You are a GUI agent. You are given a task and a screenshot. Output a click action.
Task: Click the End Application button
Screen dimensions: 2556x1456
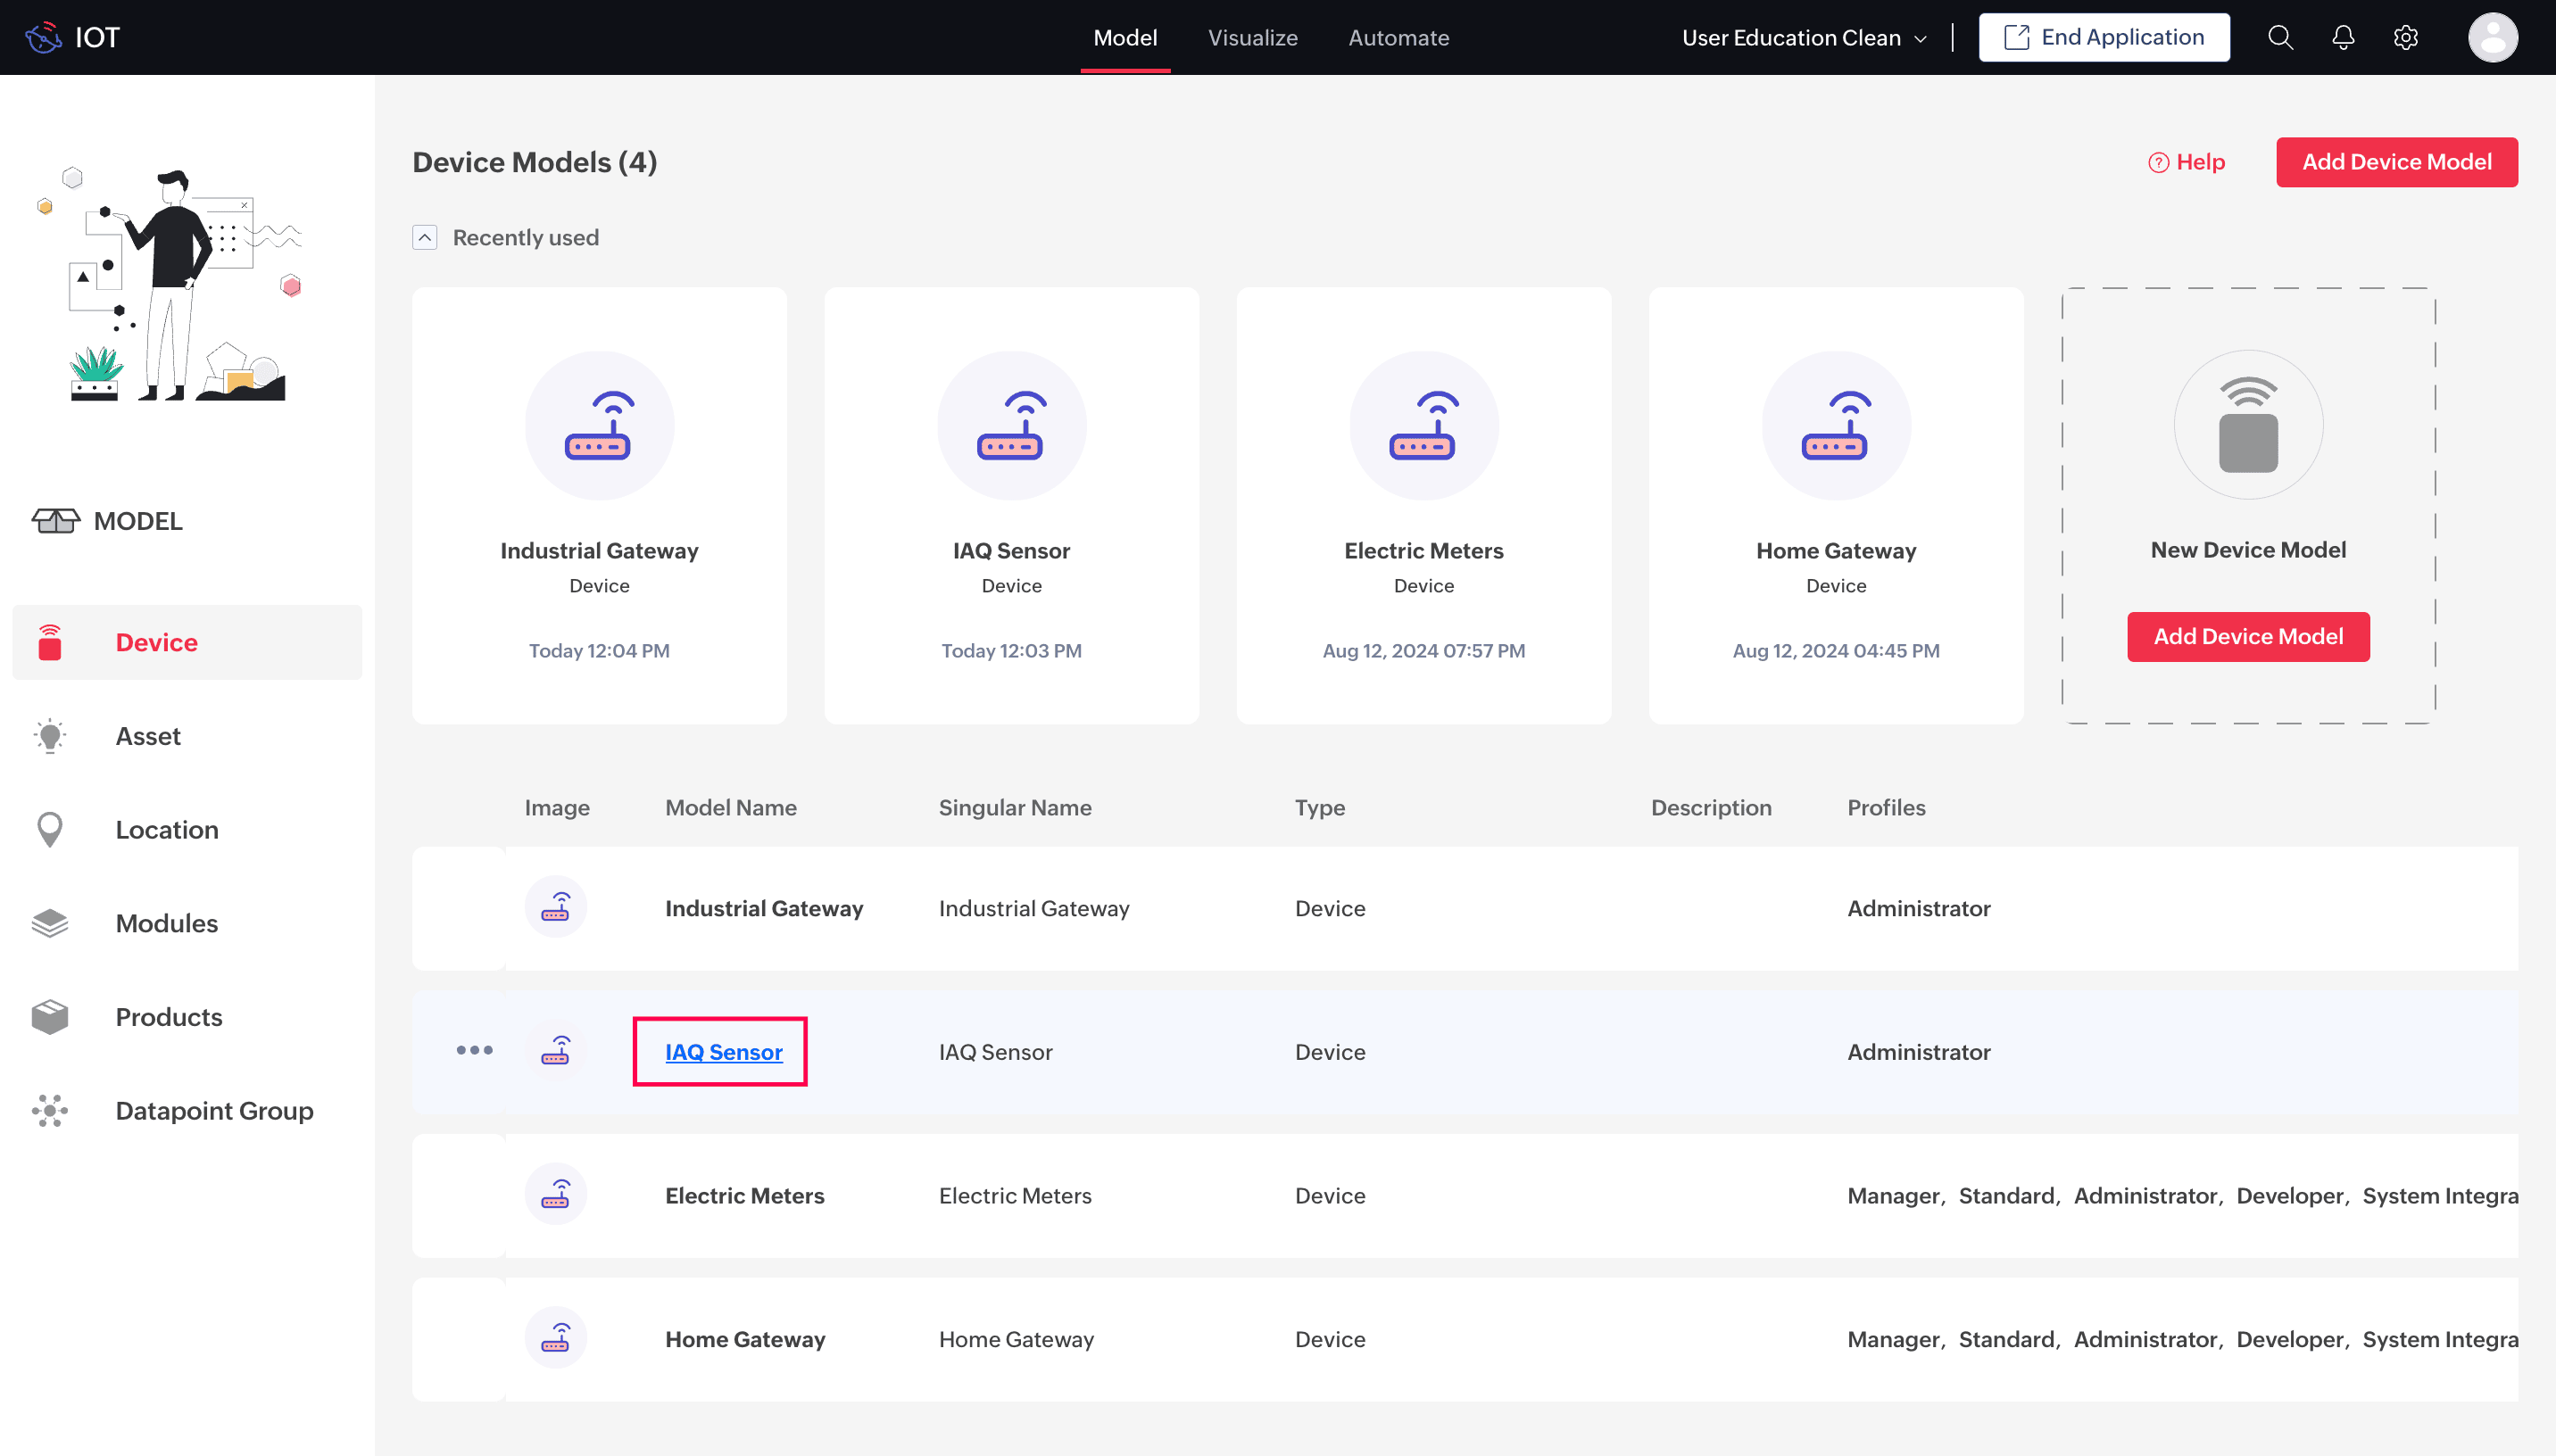2103,38
